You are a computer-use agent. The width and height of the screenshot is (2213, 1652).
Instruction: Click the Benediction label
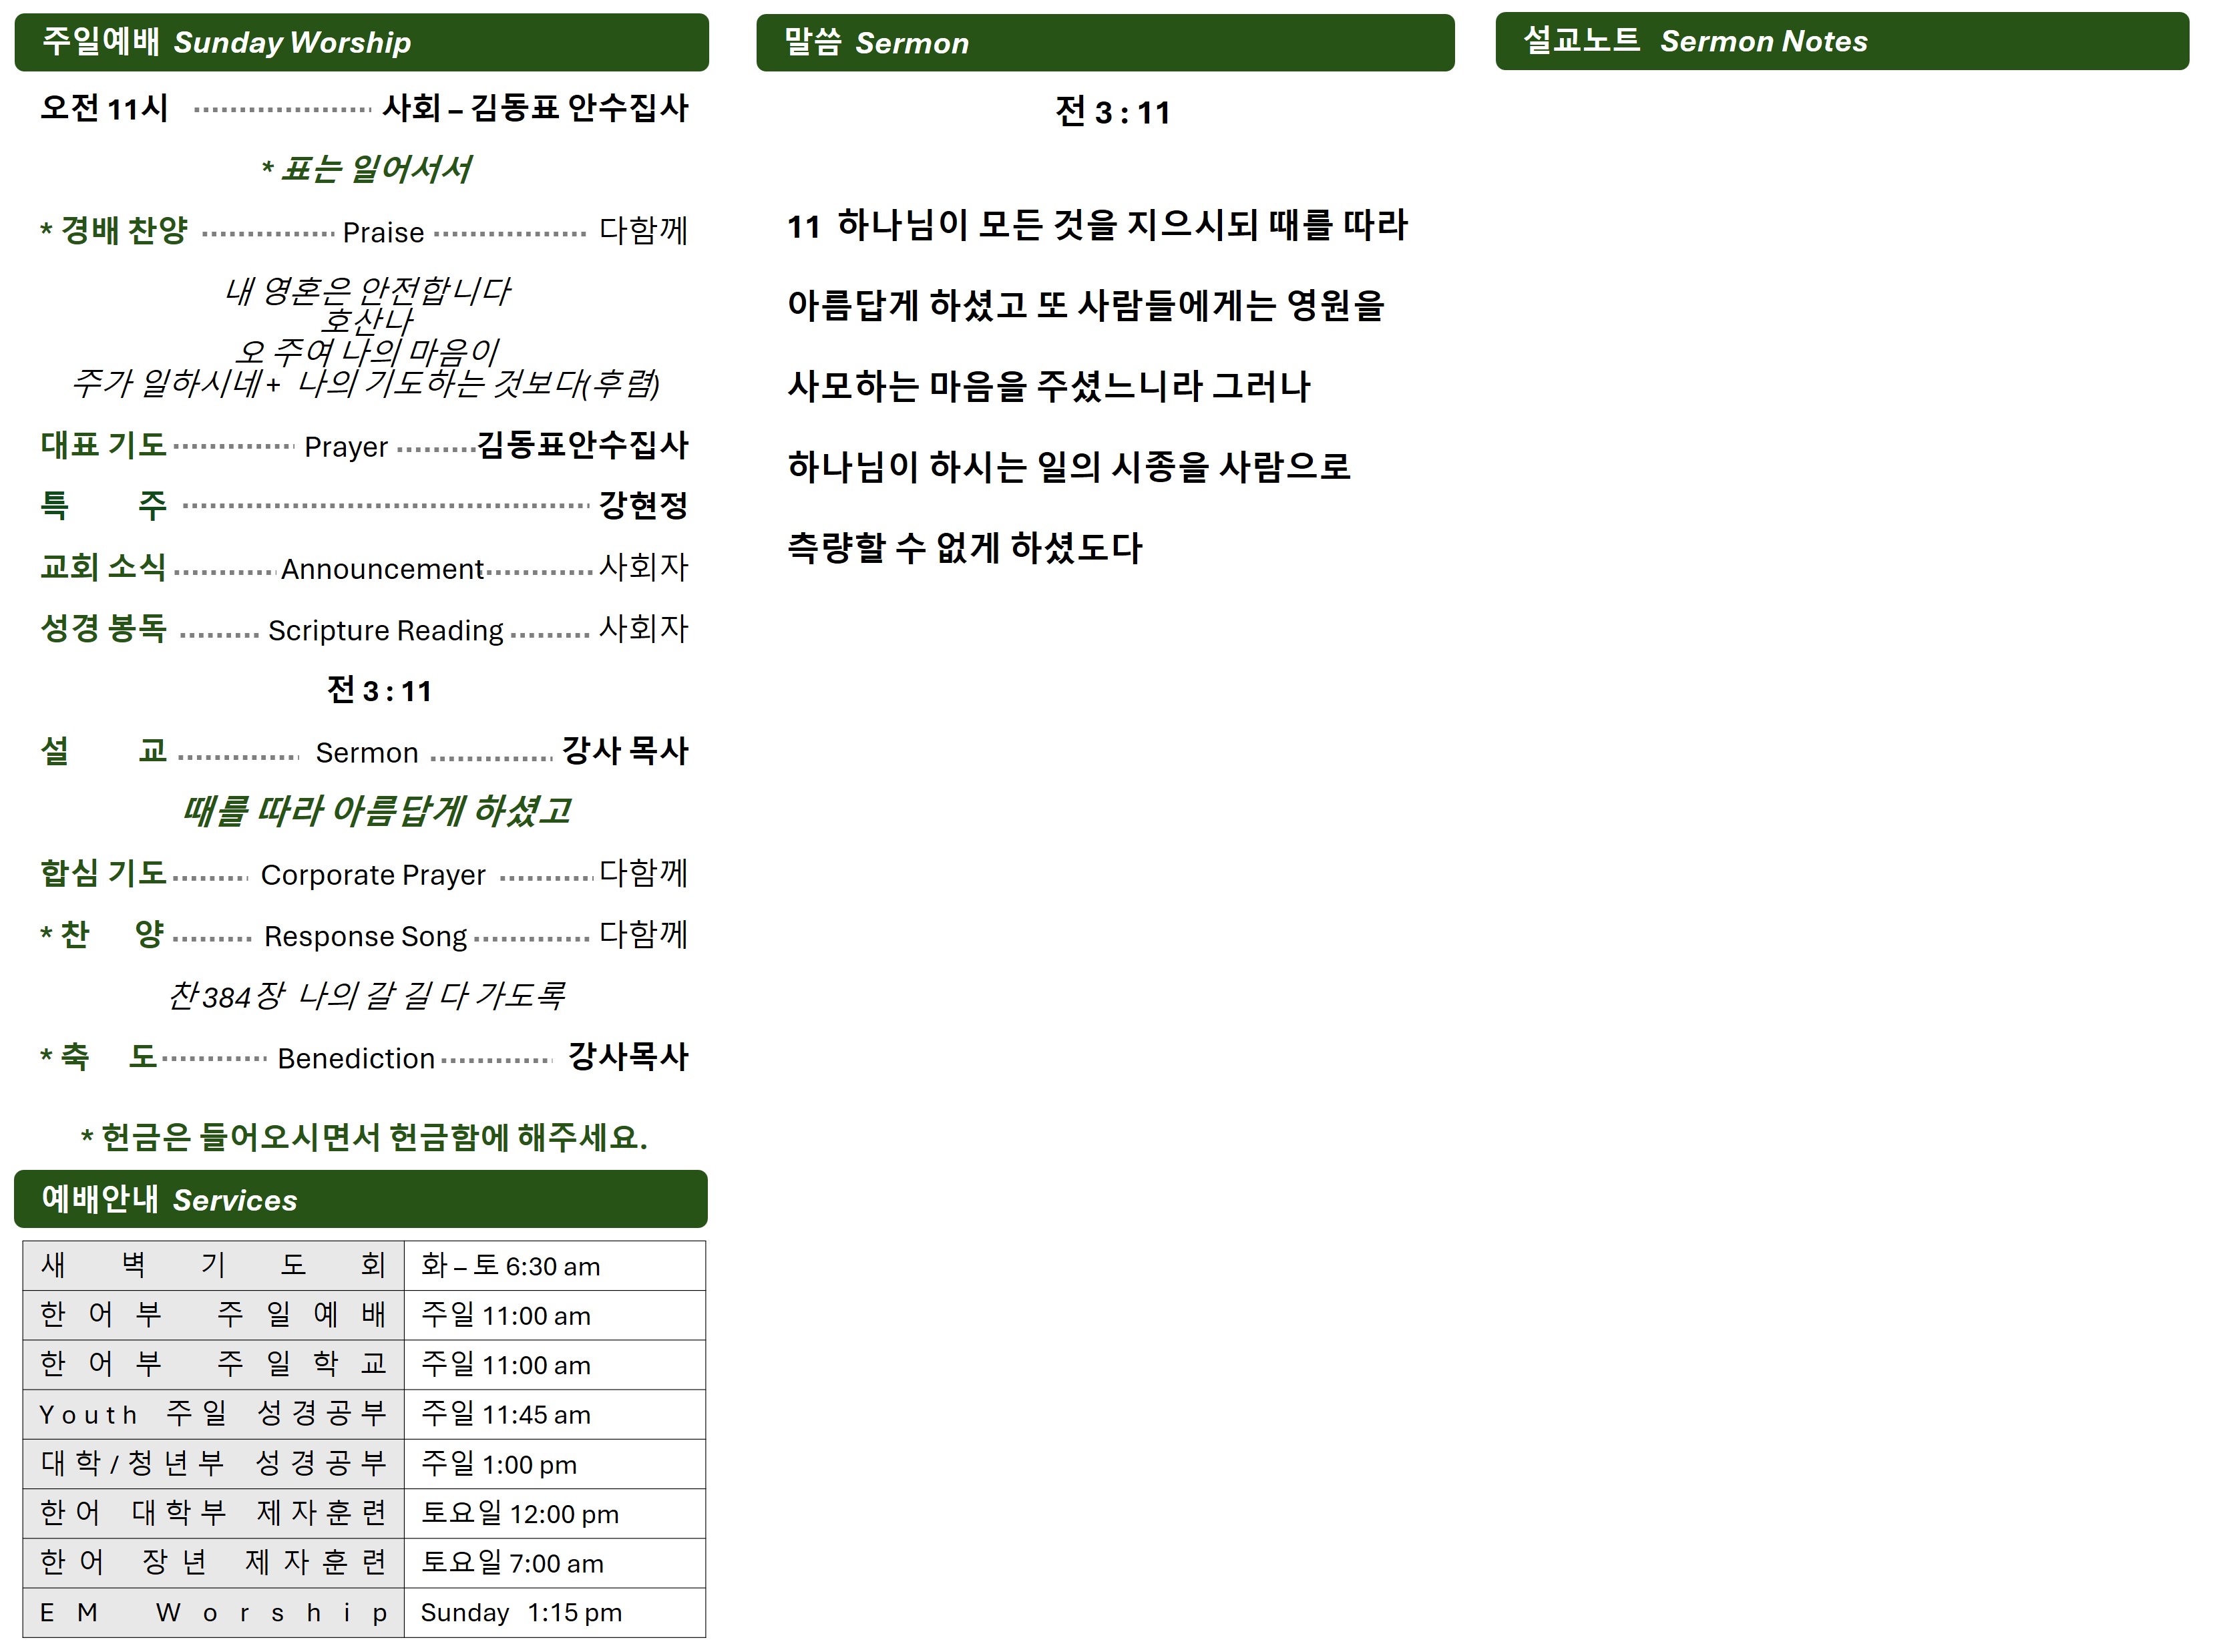356,1058
